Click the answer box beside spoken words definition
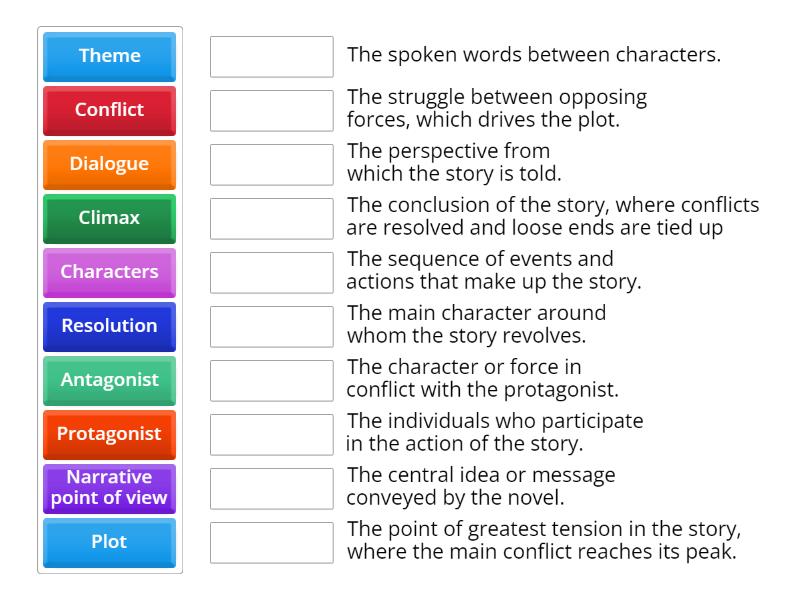Viewport: 800px width, 600px height. [x=272, y=58]
